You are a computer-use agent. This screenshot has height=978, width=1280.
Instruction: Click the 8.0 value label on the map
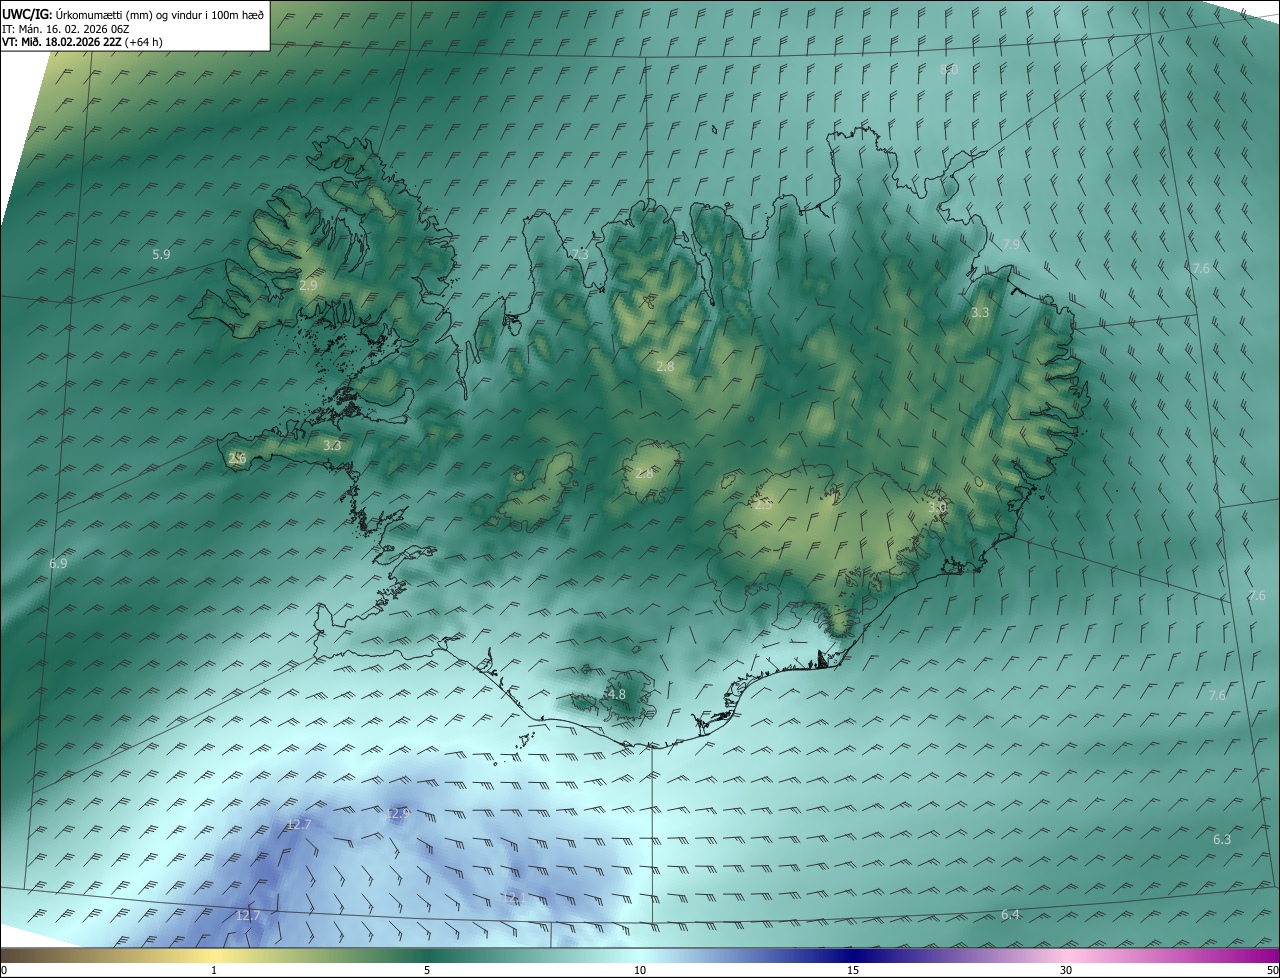click(949, 70)
